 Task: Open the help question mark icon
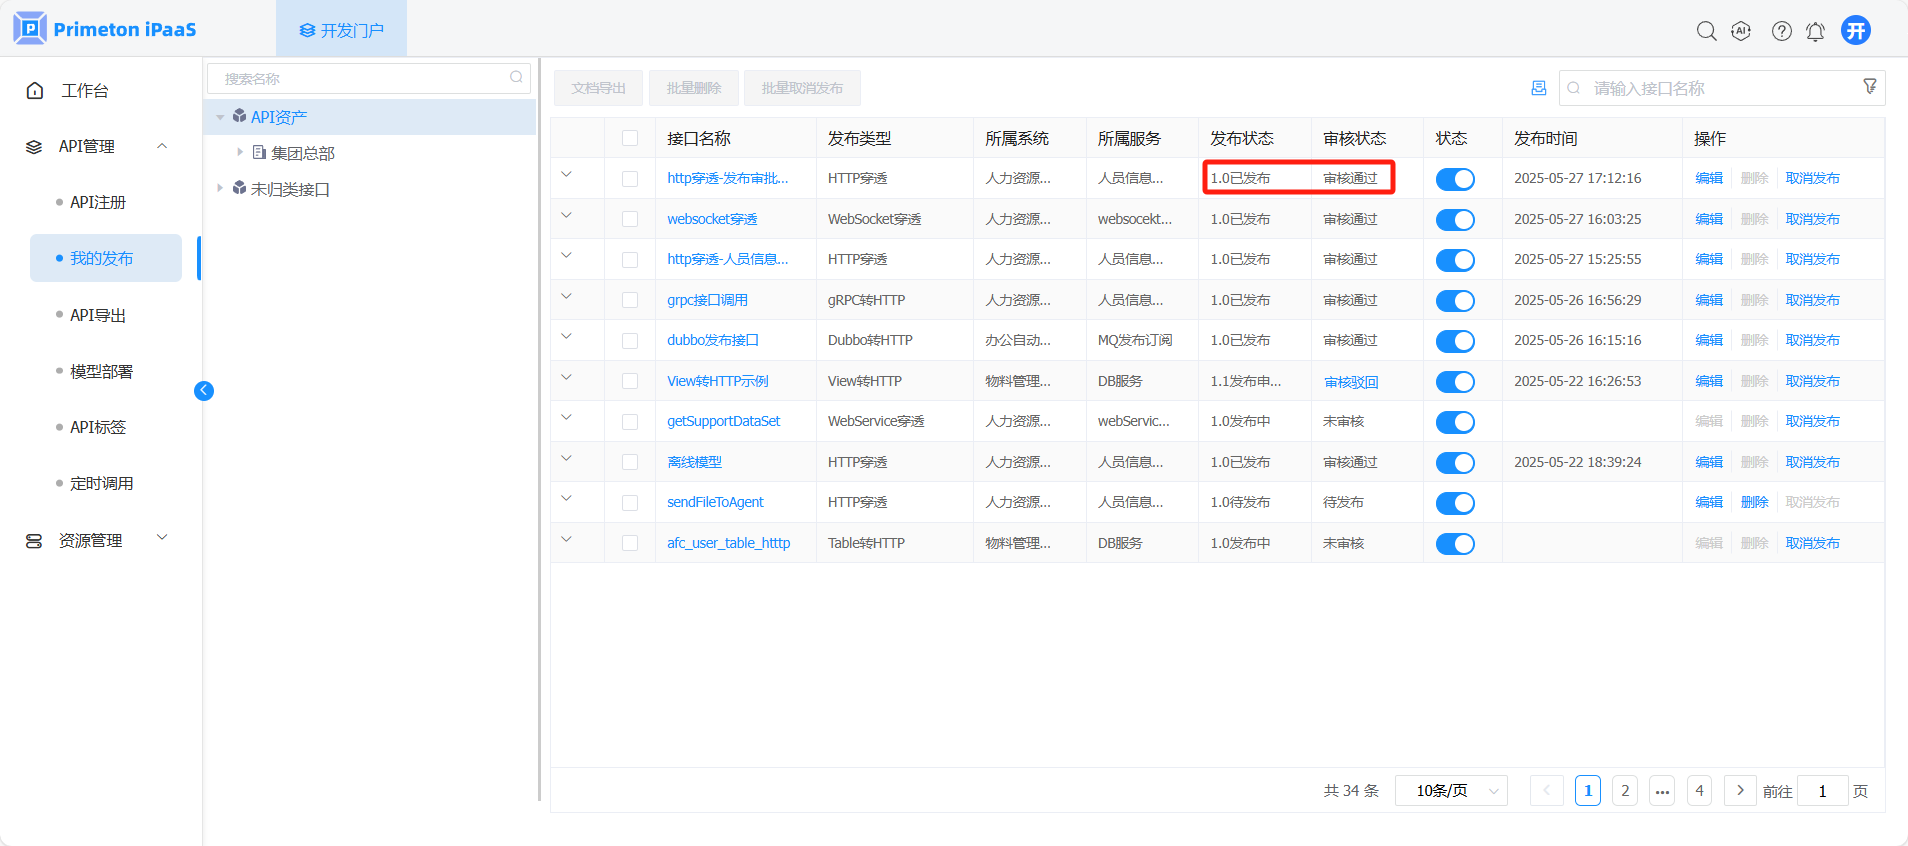(1781, 31)
